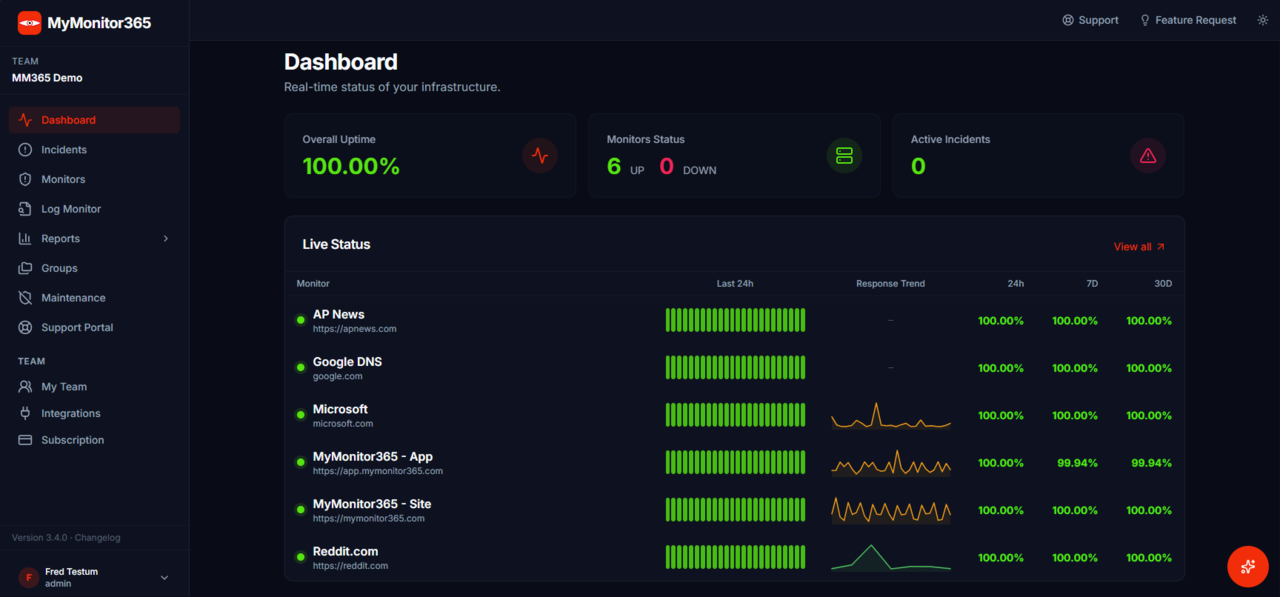The width and height of the screenshot is (1280, 597).
Task: Click the https://app.mymonitor365.com URL text
Action: (378, 471)
